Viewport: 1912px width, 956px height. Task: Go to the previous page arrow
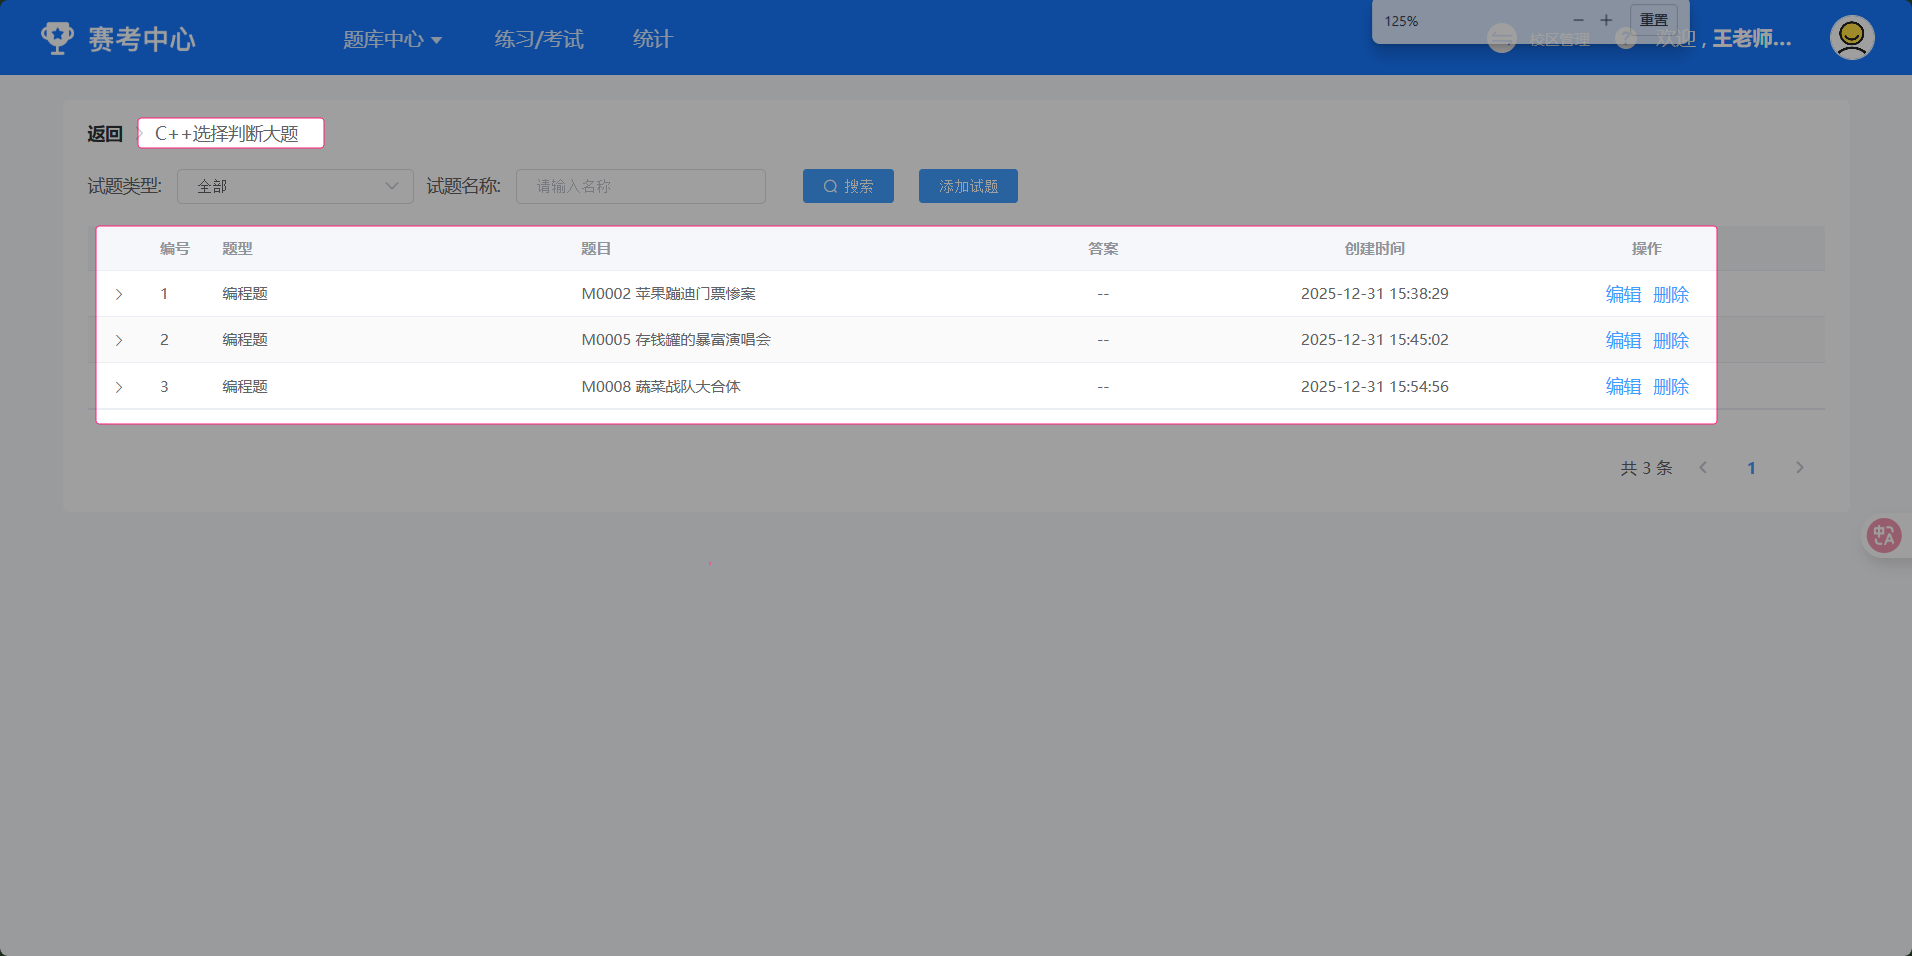point(1703,468)
